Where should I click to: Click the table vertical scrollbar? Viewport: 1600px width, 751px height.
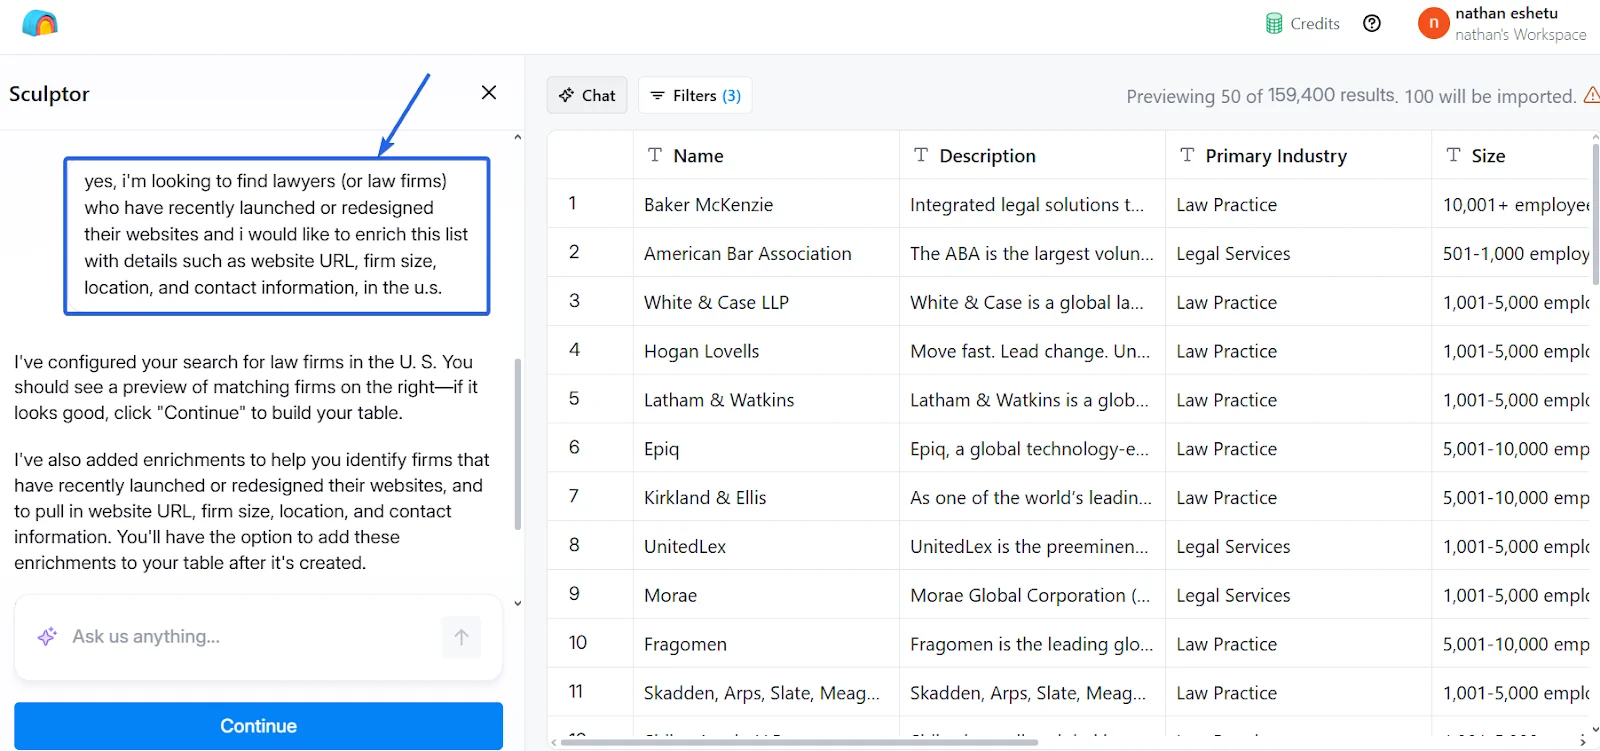[x=1595, y=215]
